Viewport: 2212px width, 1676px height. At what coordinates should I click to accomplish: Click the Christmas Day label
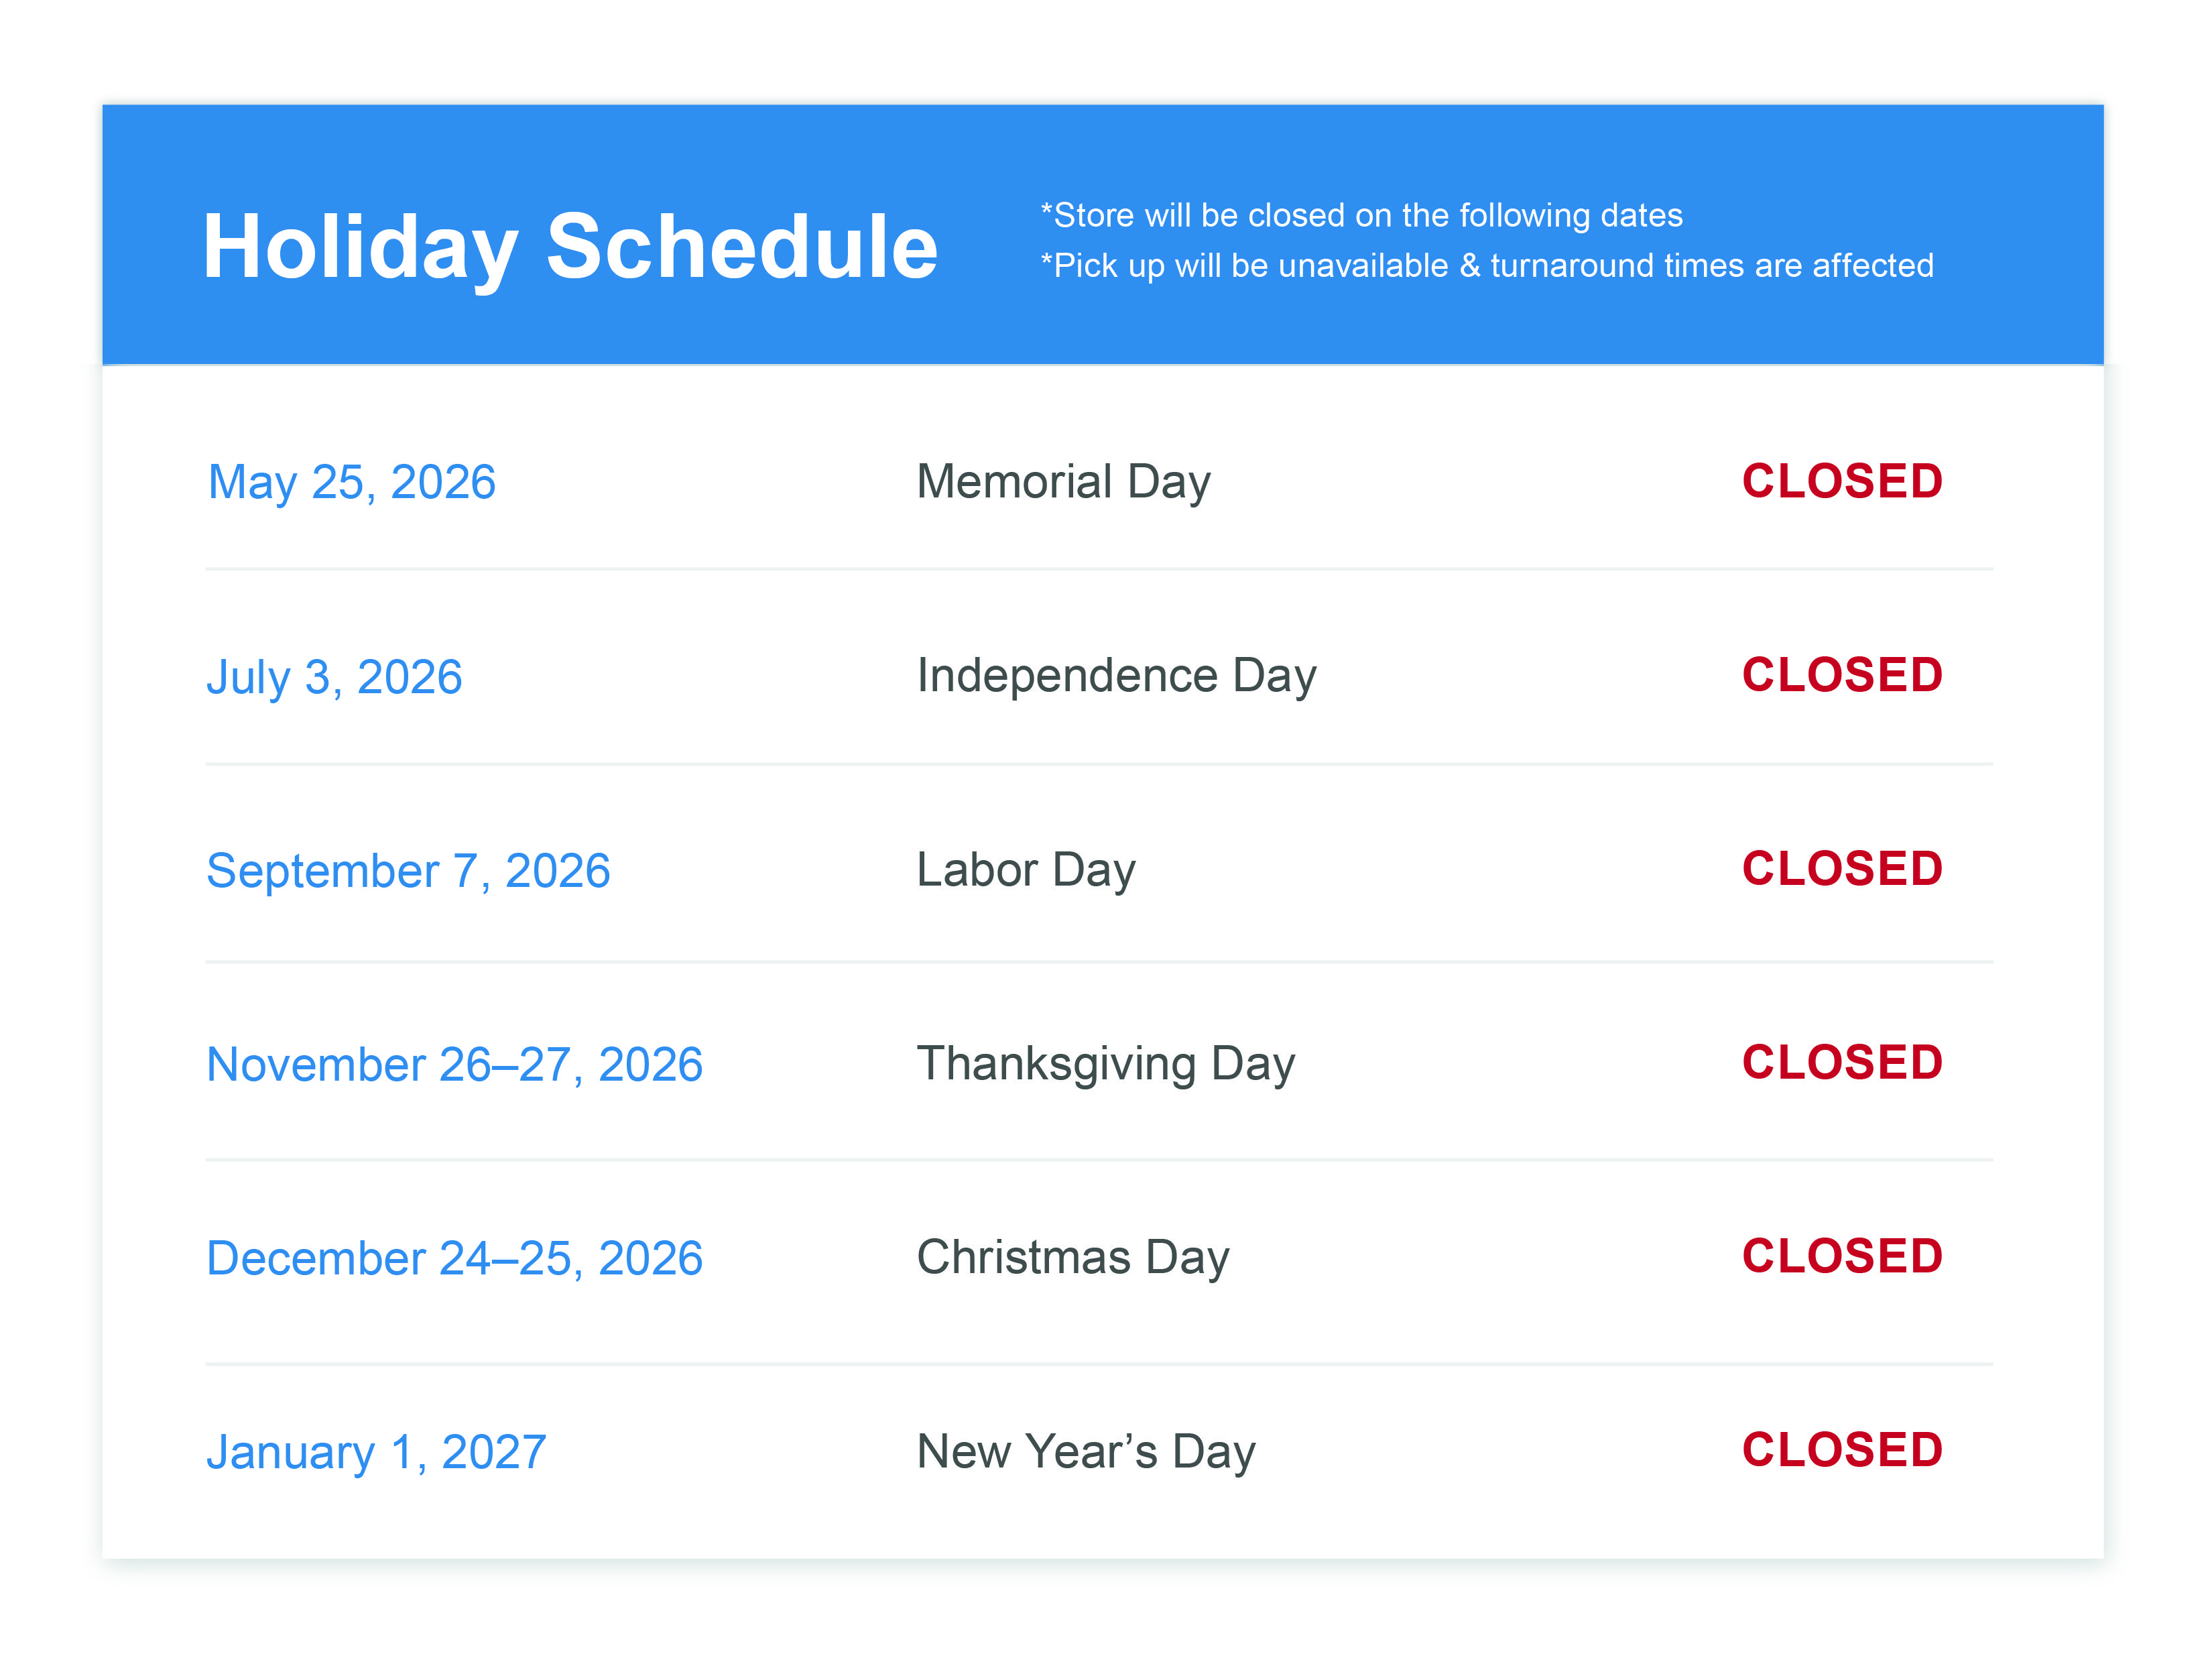[x=1072, y=1258]
